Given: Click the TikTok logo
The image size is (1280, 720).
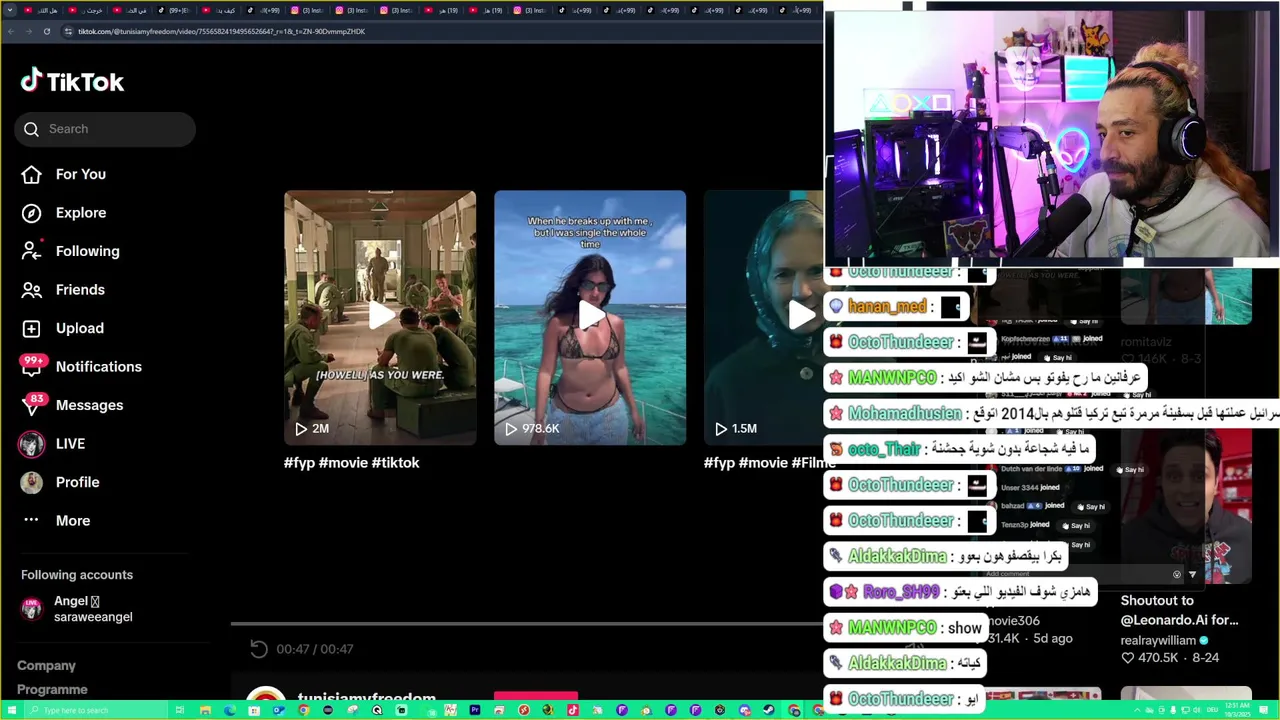Looking at the screenshot, I should 72,81.
